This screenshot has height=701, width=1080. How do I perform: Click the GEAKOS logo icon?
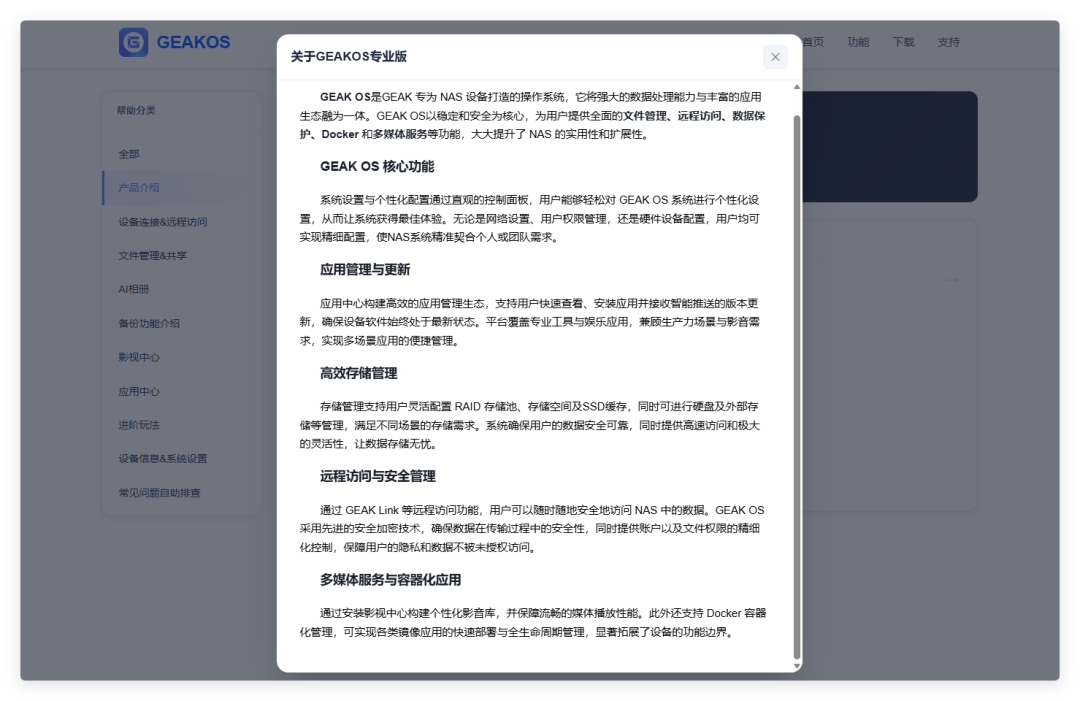pos(133,42)
